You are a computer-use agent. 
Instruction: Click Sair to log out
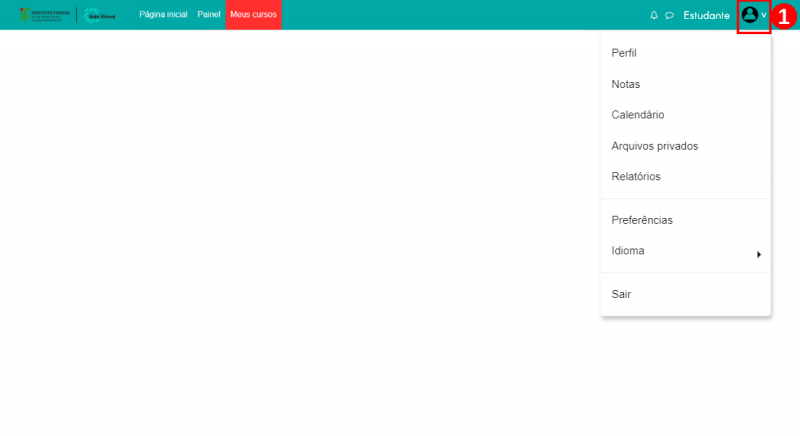686,294
